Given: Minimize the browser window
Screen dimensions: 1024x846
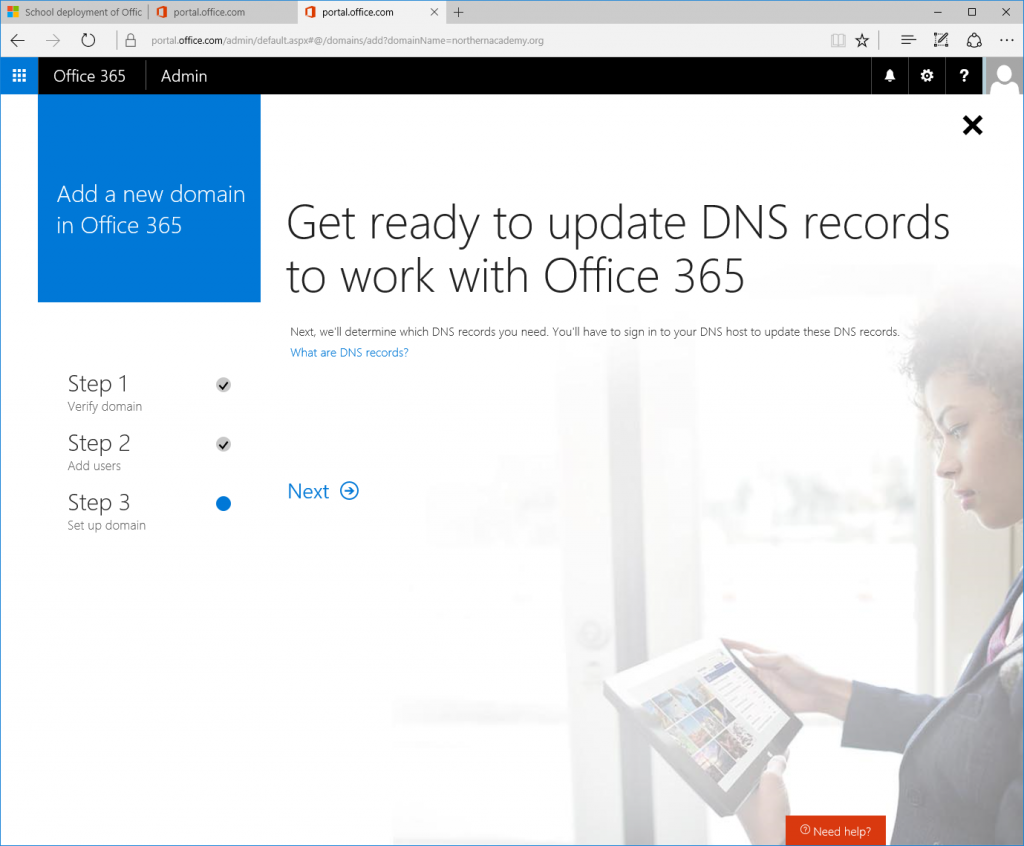Looking at the screenshot, I should pyautogui.click(x=938, y=12).
